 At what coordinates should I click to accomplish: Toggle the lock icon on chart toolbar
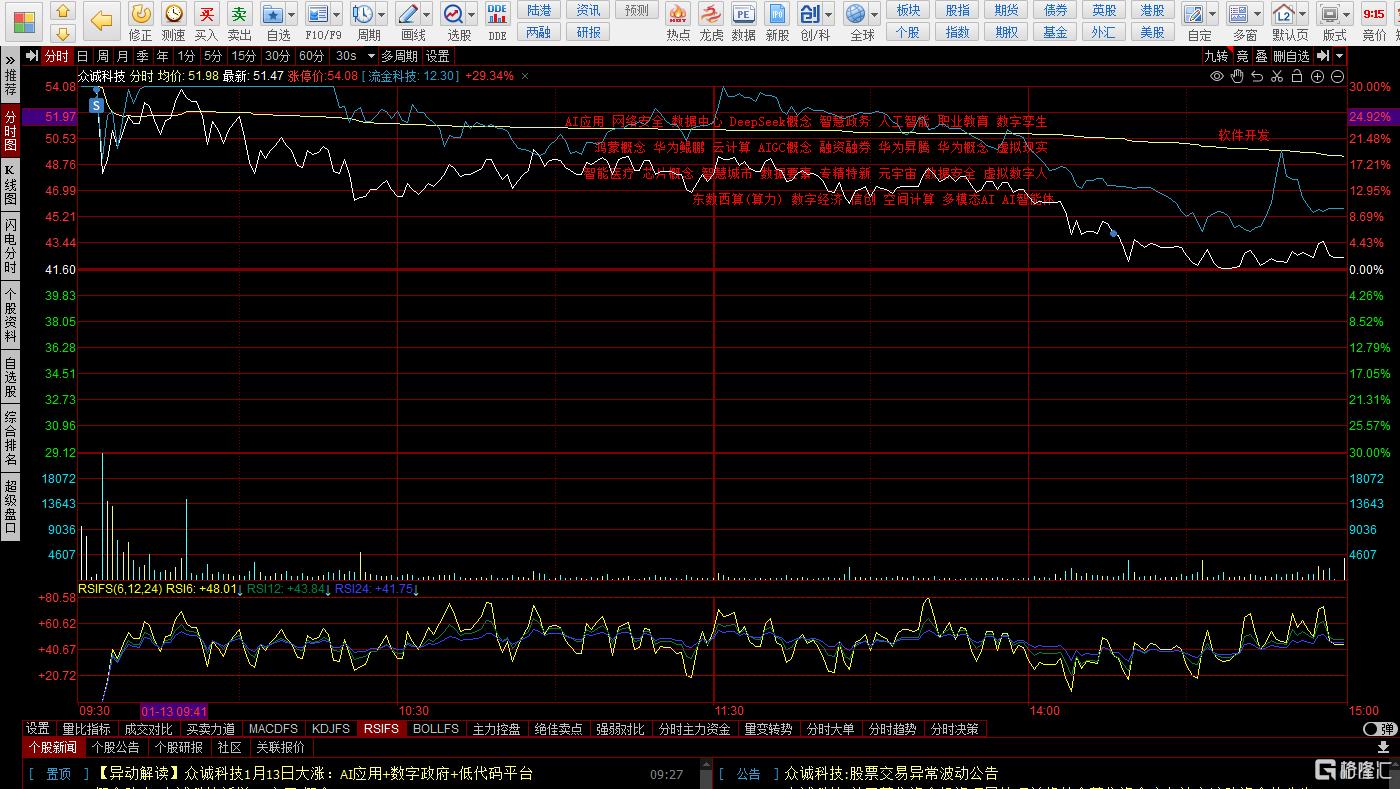(1297, 76)
